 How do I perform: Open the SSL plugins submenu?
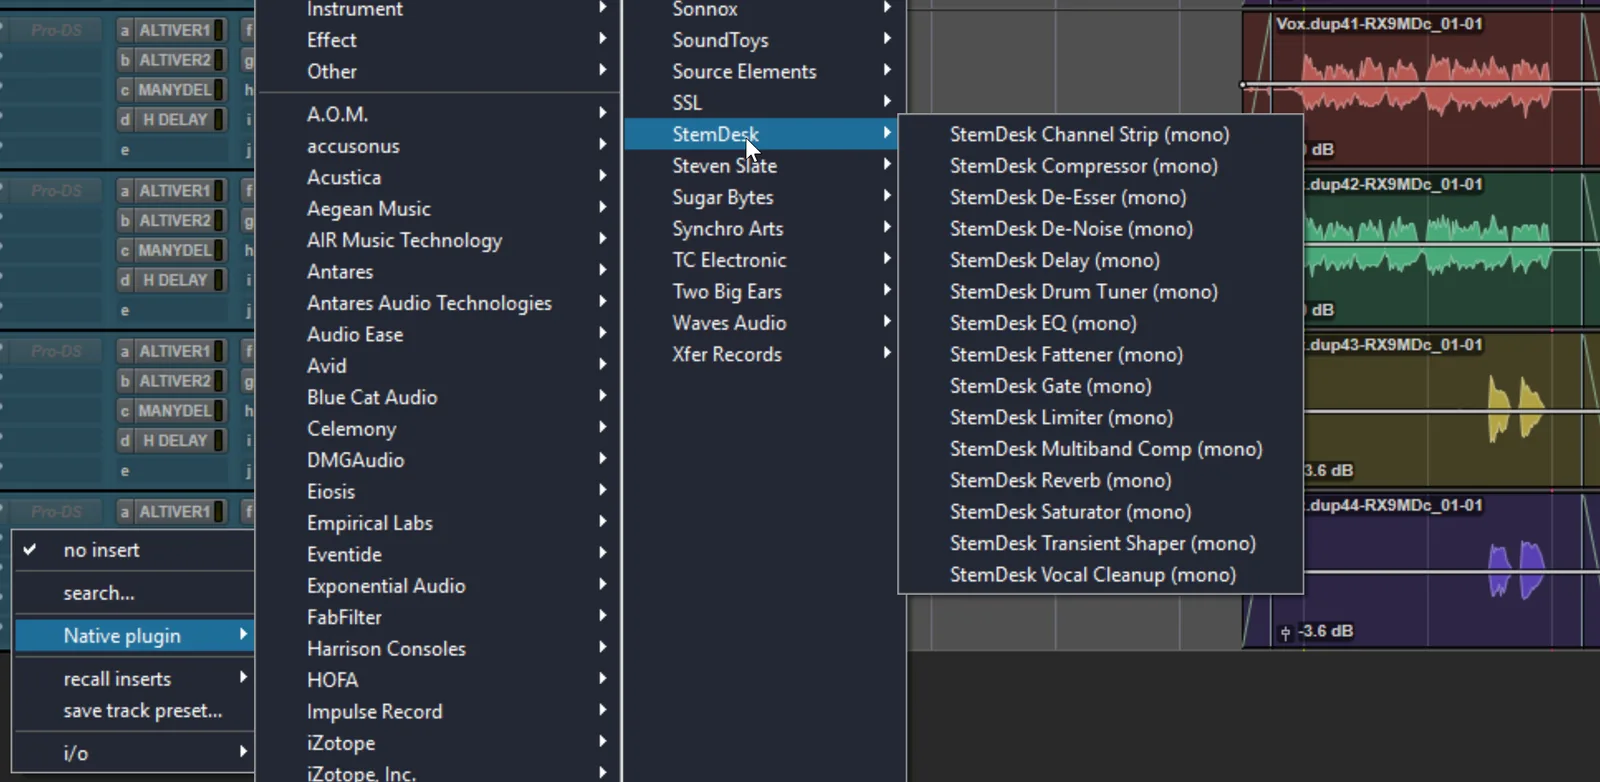coord(764,103)
